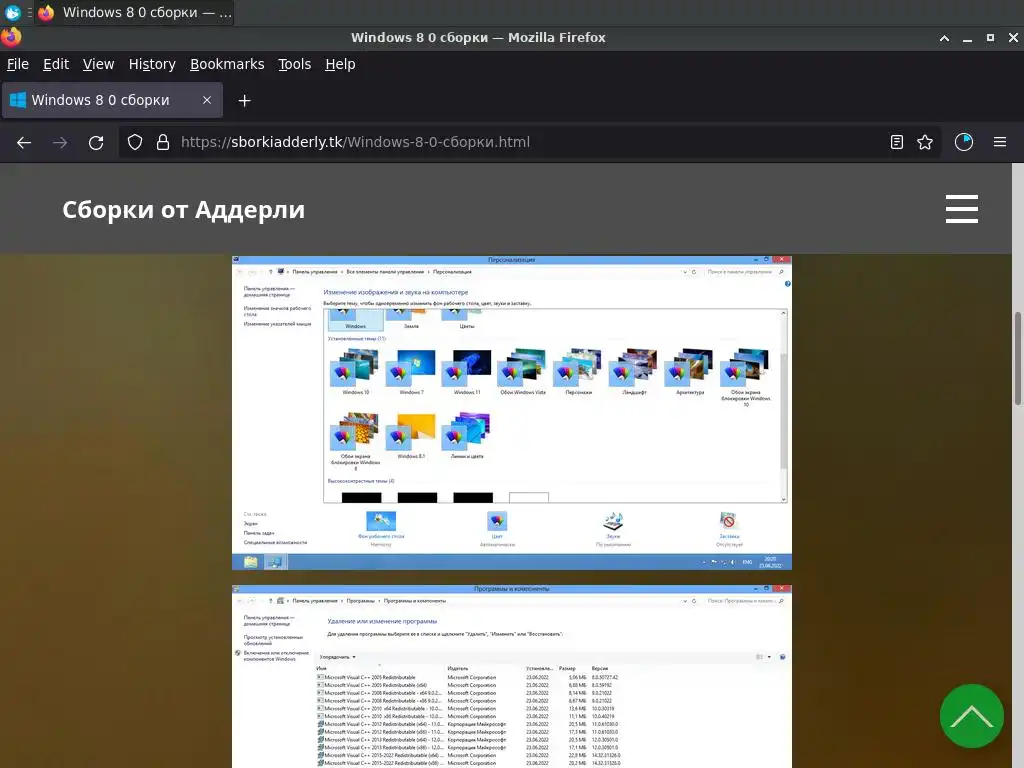Viewport: 1024px width, 768px height.
Task: Open the site hamburger menu beside Сборки от Аддерли
Action: pyautogui.click(x=962, y=209)
